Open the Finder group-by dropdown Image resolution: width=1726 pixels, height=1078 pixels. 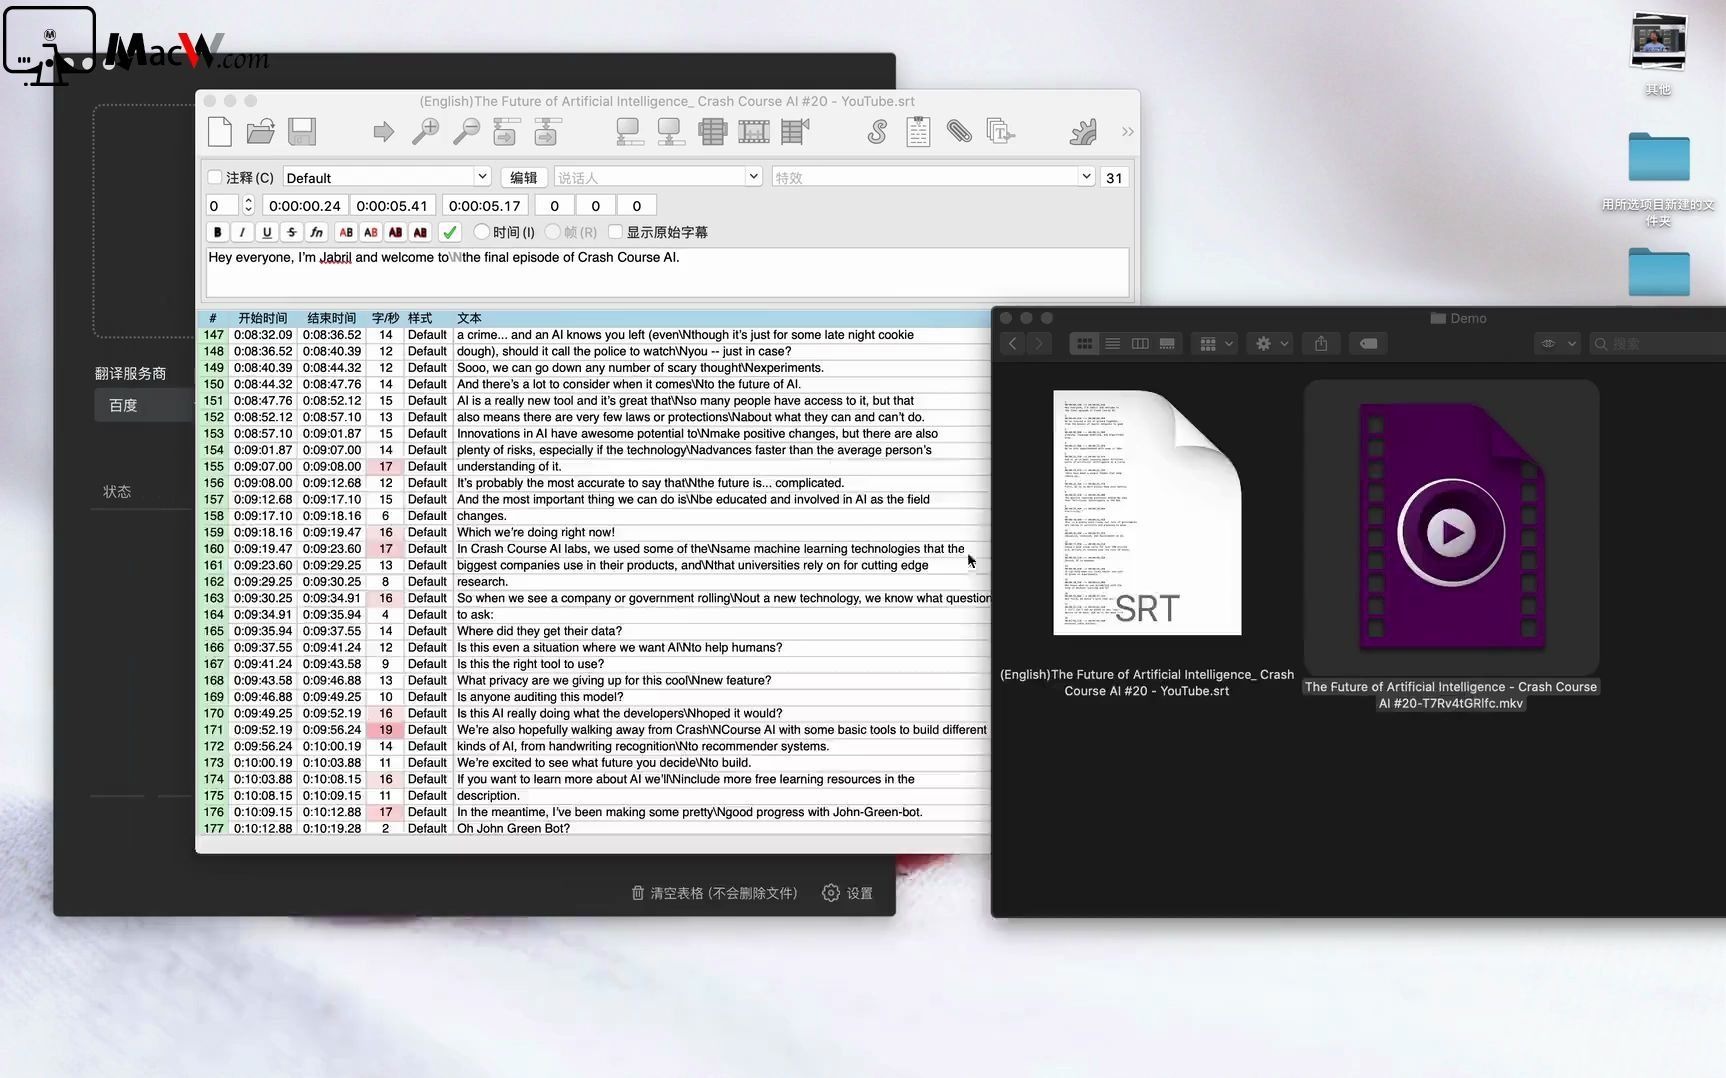point(1217,344)
